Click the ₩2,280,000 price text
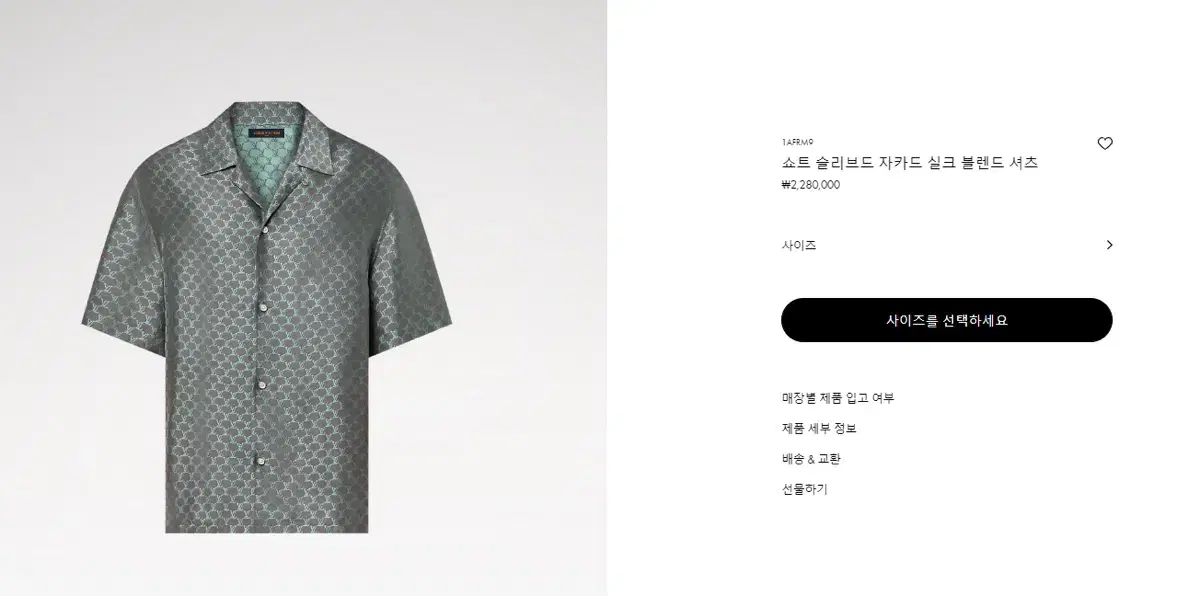This screenshot has height=596, width=1200. [810, 184]
